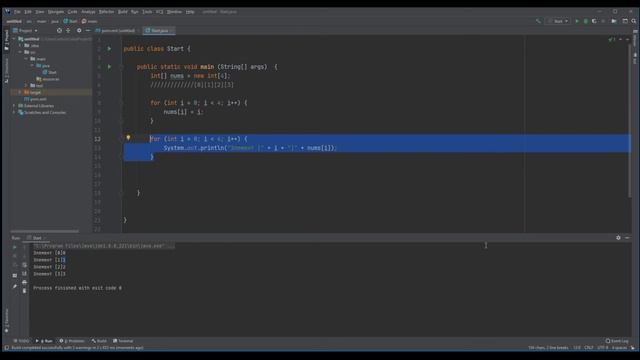Open the Help menu
This screenshot has width=640, height=360.
(x=190, y=12)
